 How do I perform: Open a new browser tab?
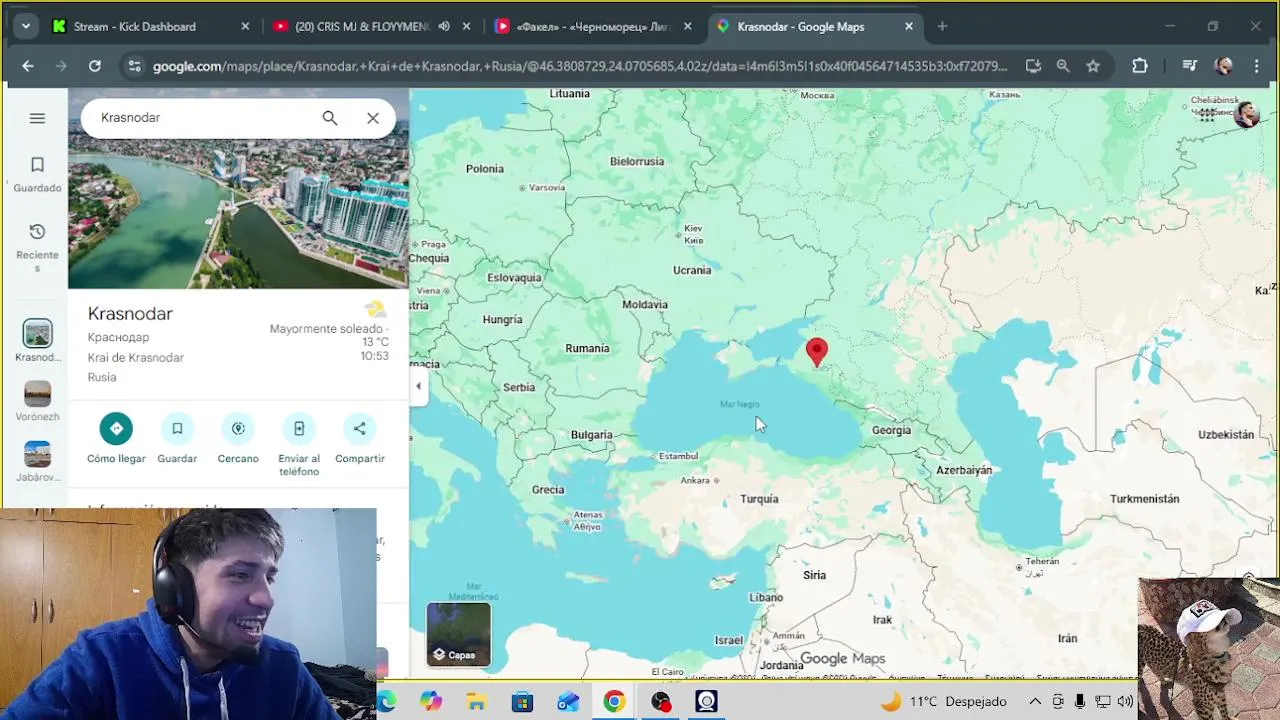tap(942, 26)
